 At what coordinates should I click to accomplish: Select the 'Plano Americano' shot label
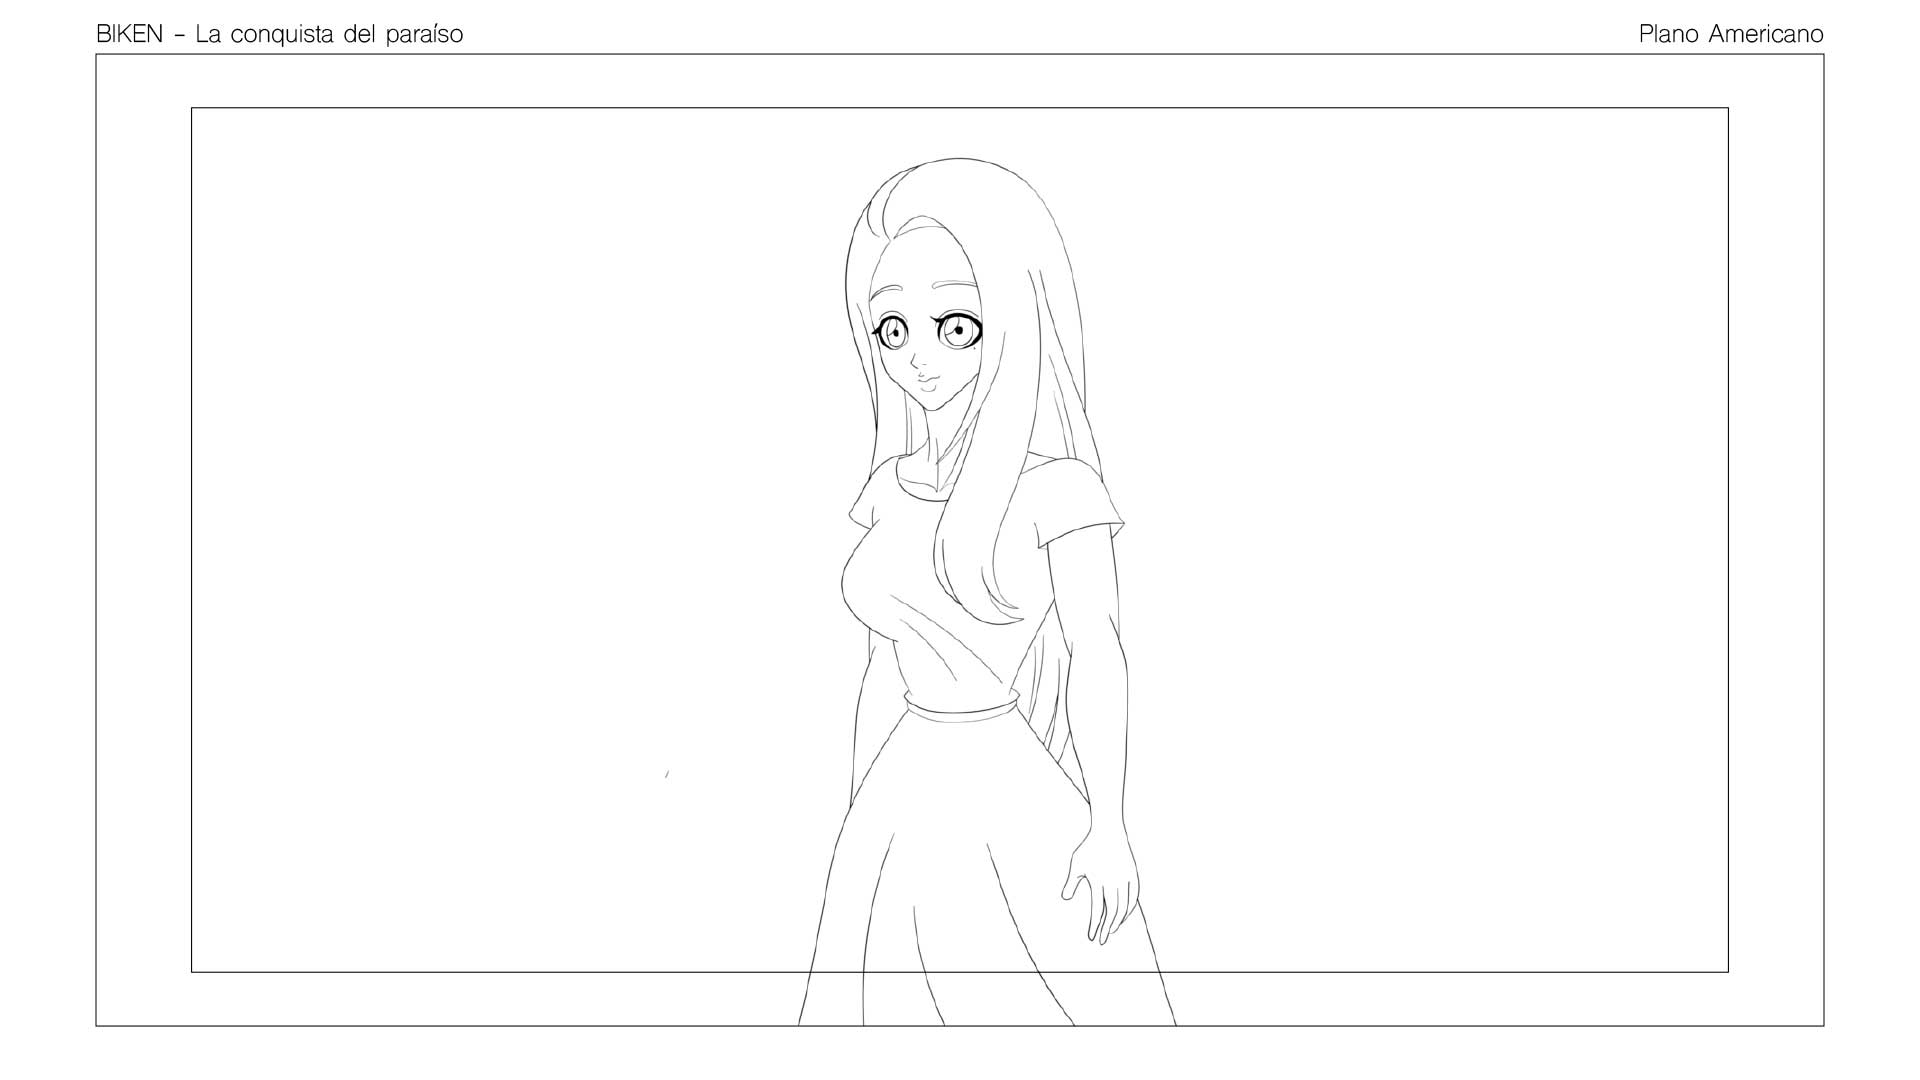pyautogui.click(x=1731, y=34)
